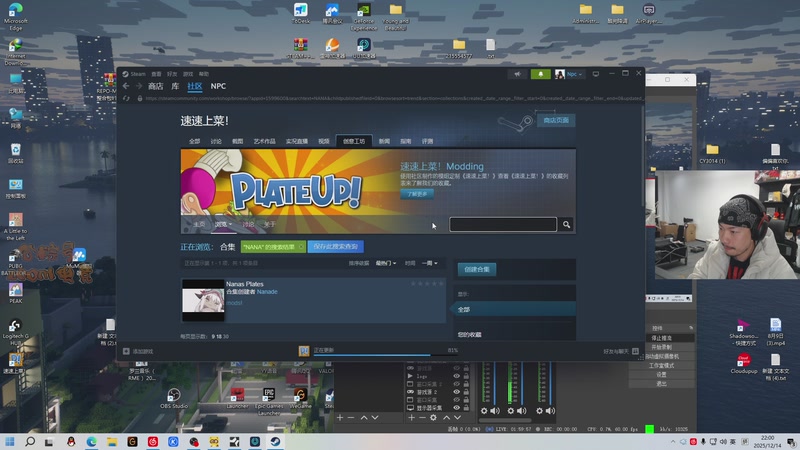Click the workshop search magnifier icon
The image size is (800, 450).
click(x=566, y=224)
